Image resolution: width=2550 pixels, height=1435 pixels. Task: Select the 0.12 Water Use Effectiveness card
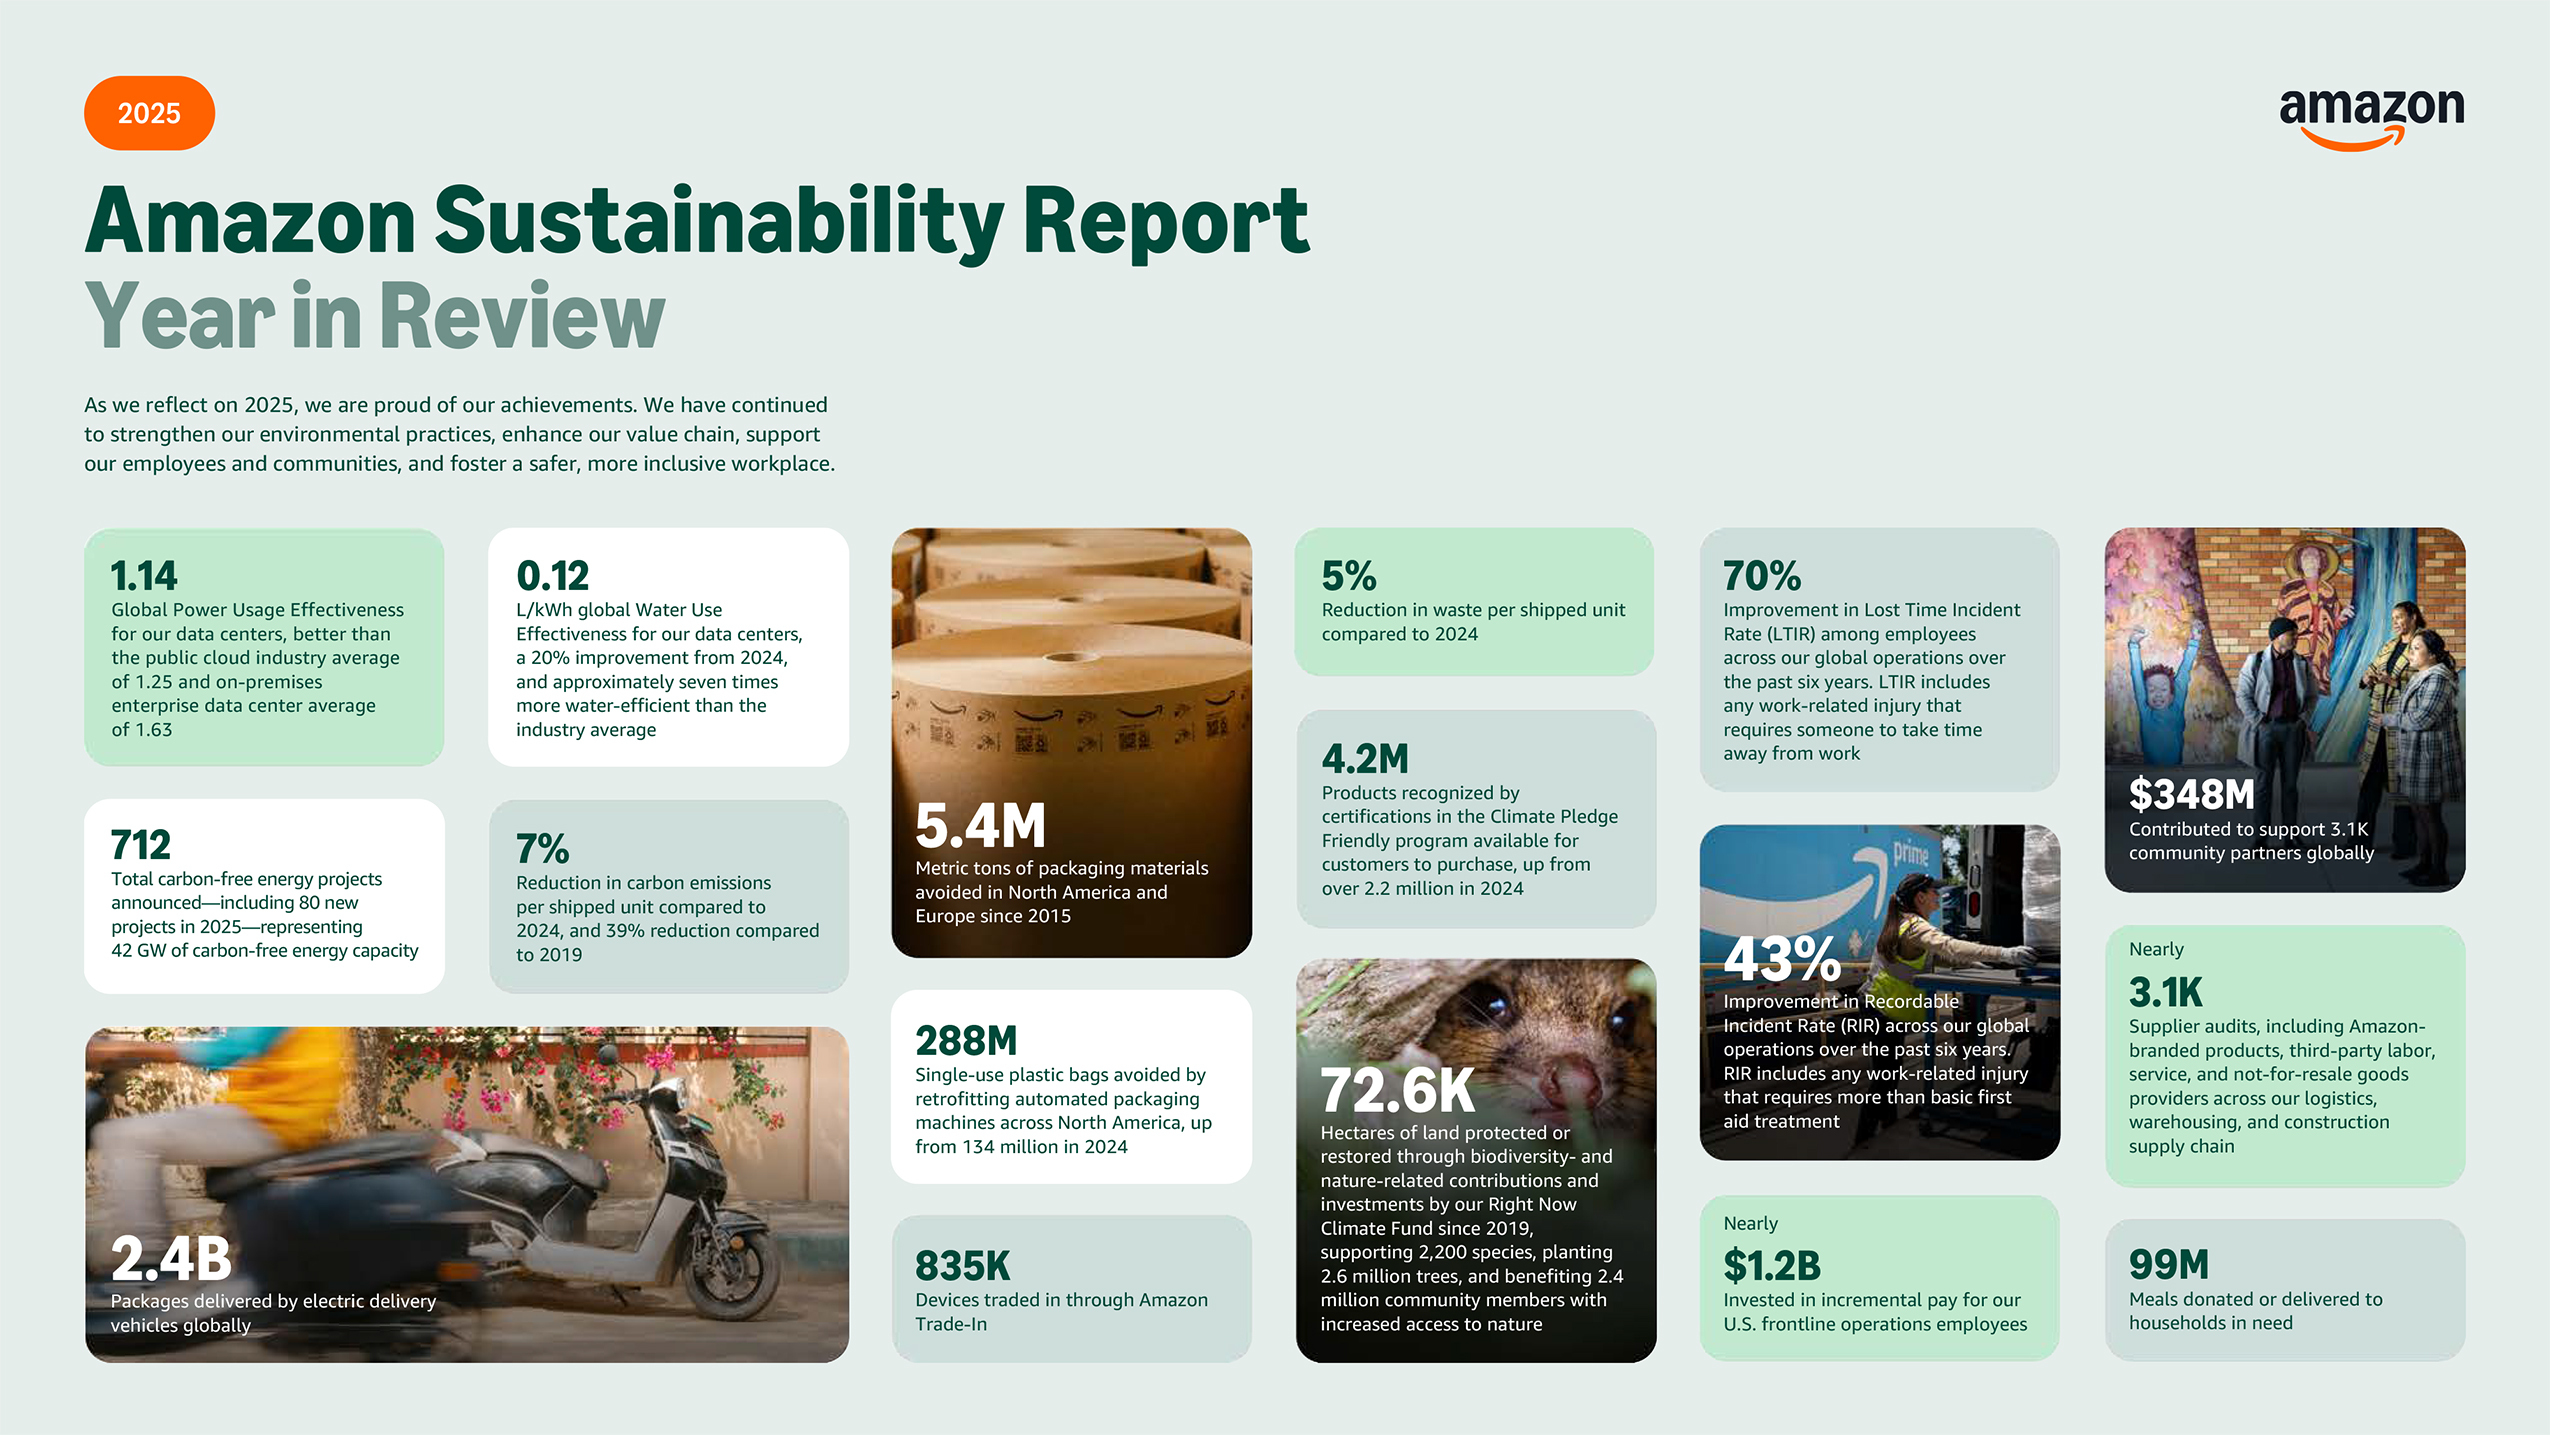click(668, 647)
